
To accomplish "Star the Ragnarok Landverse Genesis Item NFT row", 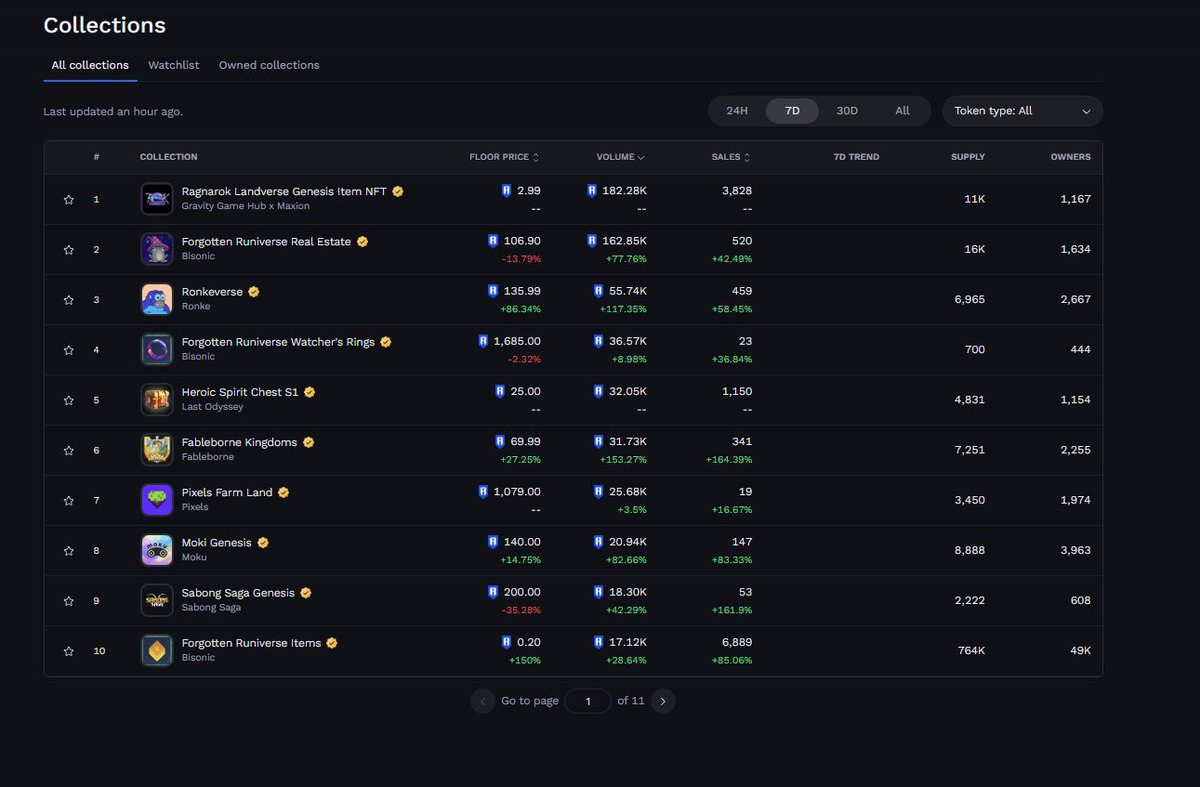I will click(x=69, y=200).
